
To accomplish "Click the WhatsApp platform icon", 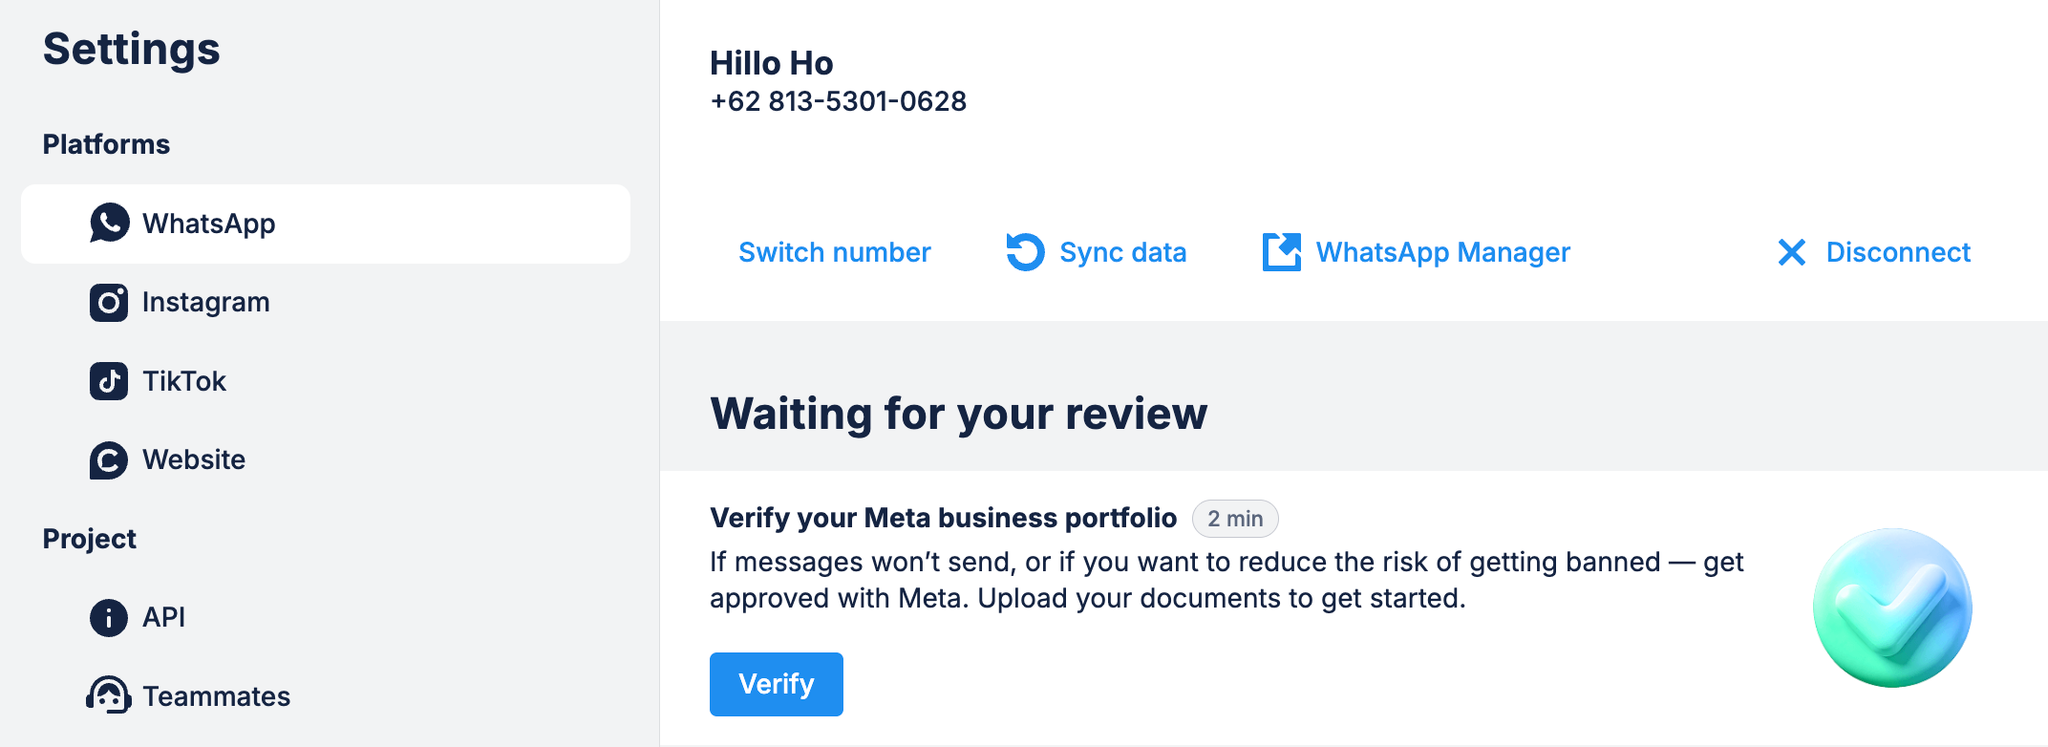I will (109, 223).
